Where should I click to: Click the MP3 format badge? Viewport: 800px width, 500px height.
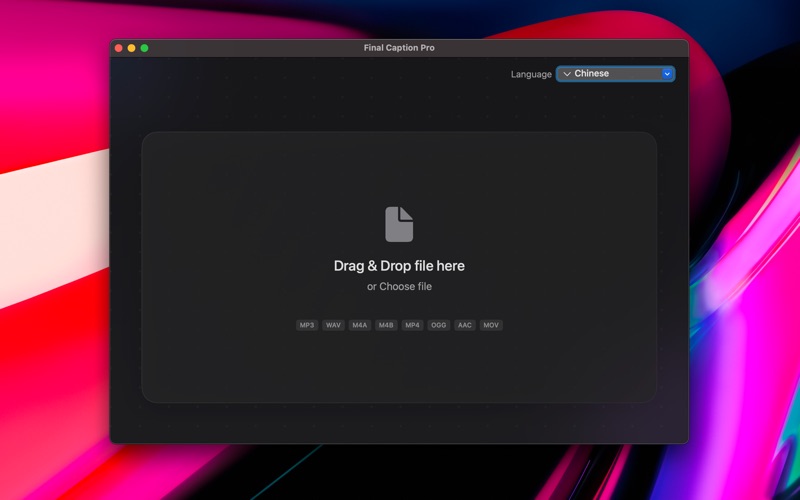[x=307, y=325]
